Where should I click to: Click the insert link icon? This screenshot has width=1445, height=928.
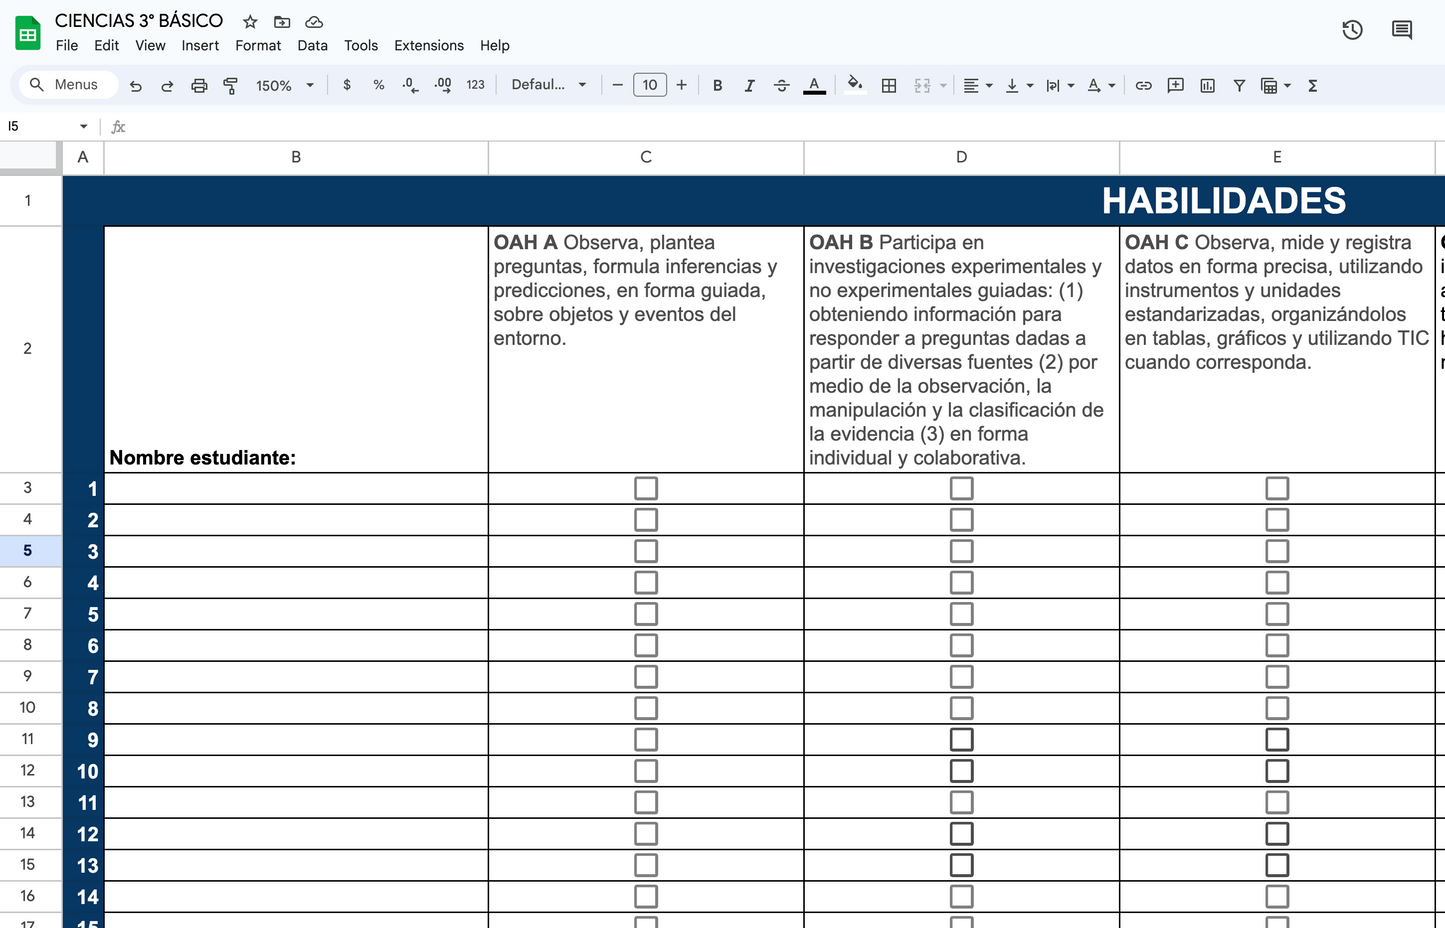coord(1143,86)
